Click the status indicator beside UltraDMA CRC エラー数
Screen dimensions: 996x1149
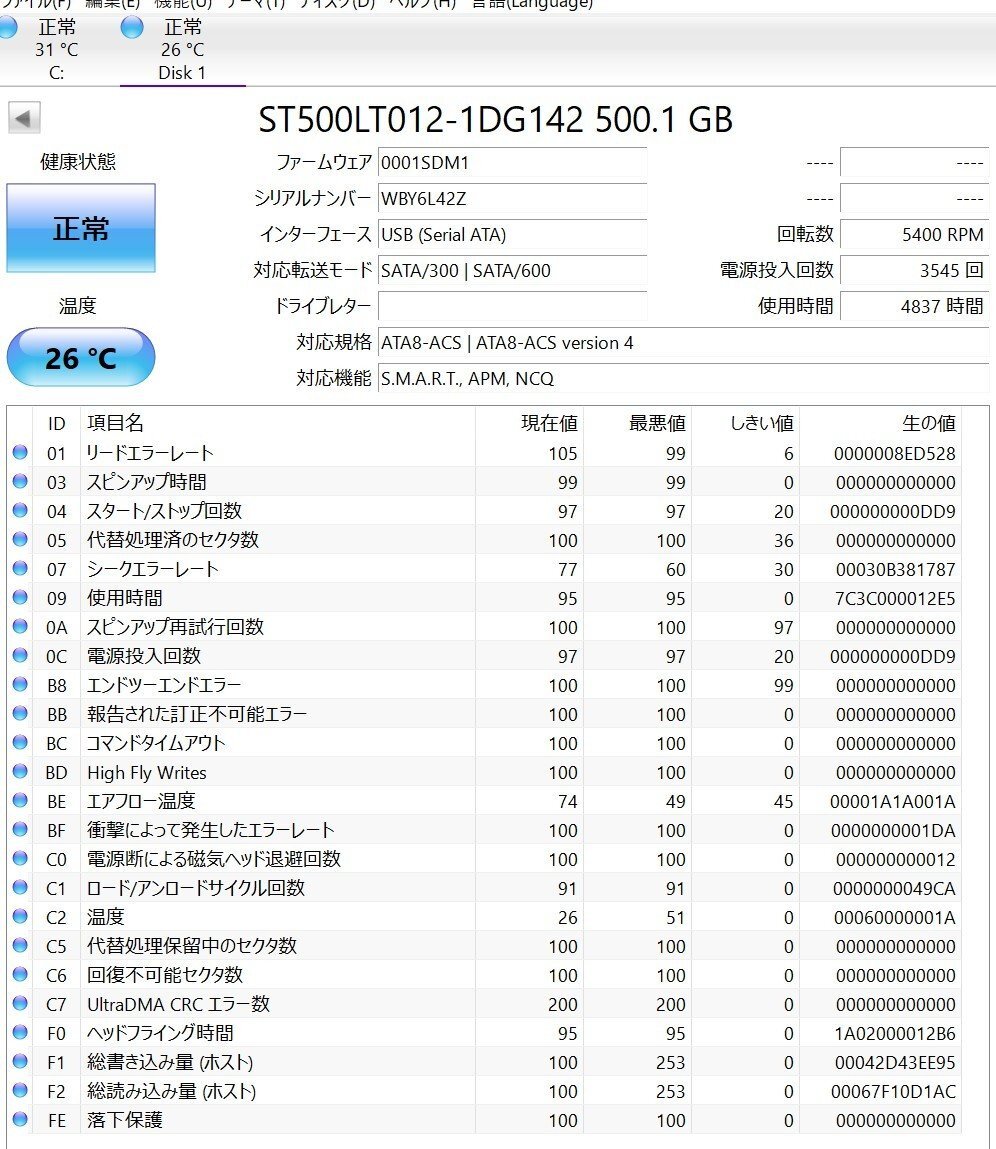click(22, 1004)
